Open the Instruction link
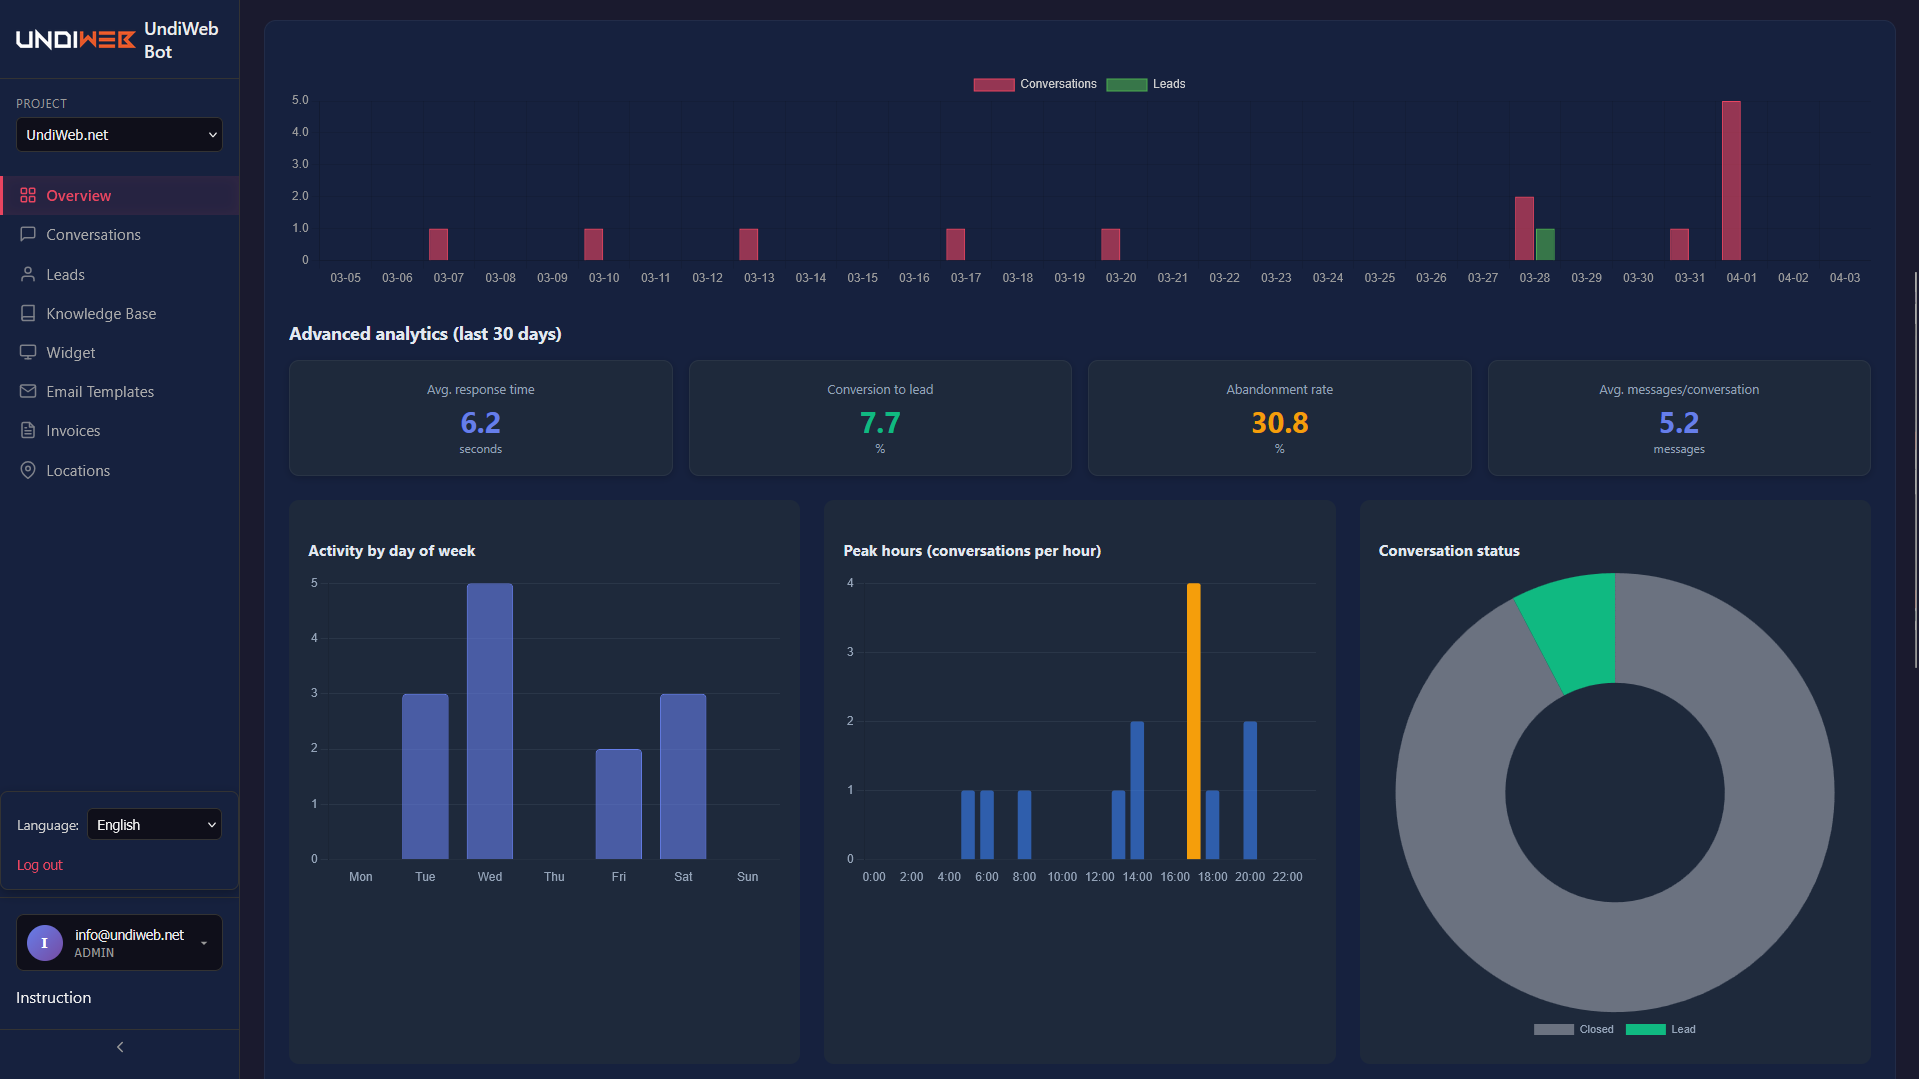1919x1079 pixels. [52, 997]
